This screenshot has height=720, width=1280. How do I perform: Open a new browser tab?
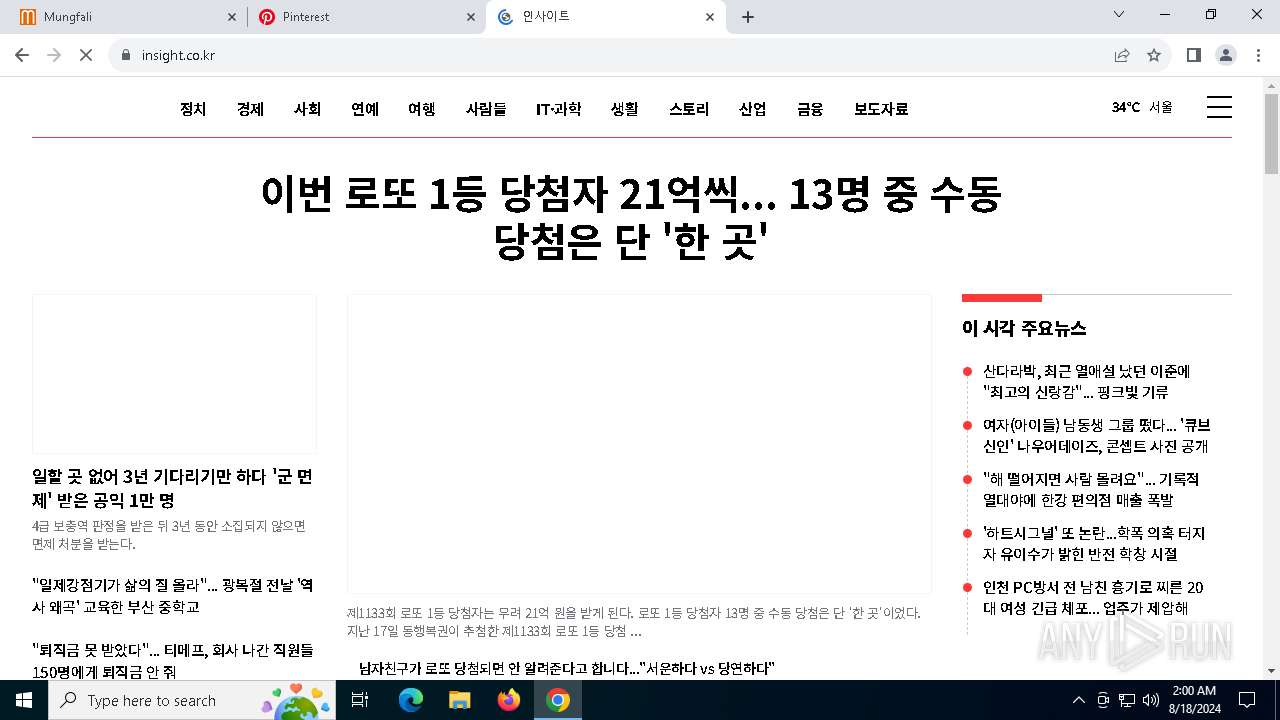(x=748, y=17)
